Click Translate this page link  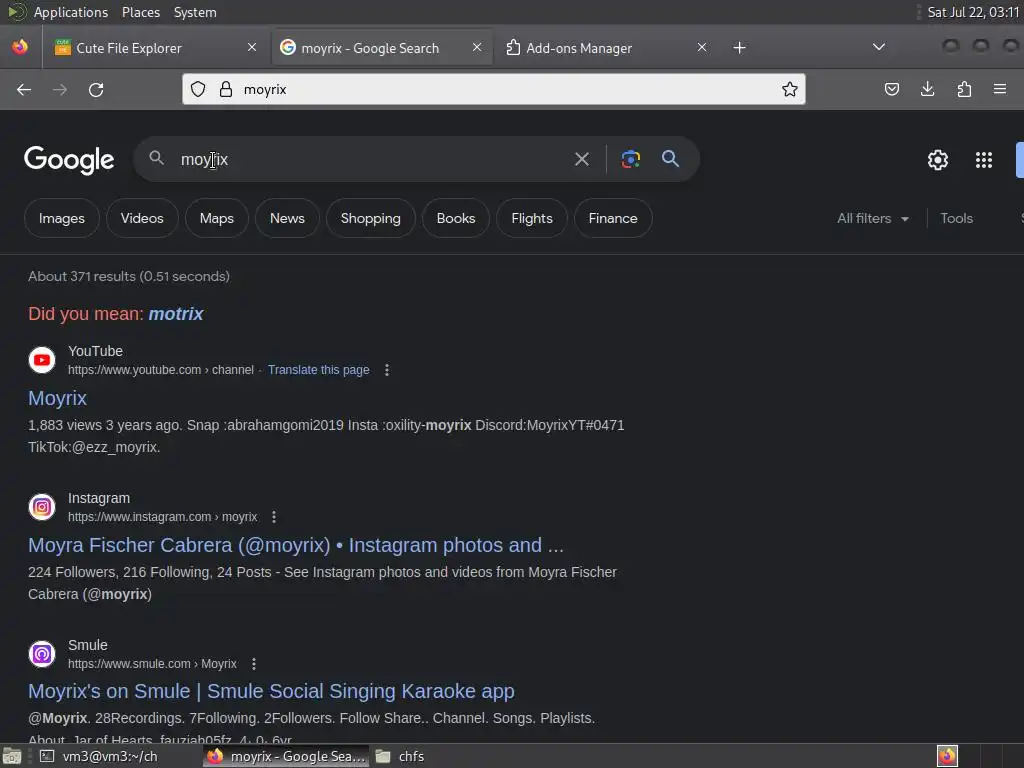(319, 370)
